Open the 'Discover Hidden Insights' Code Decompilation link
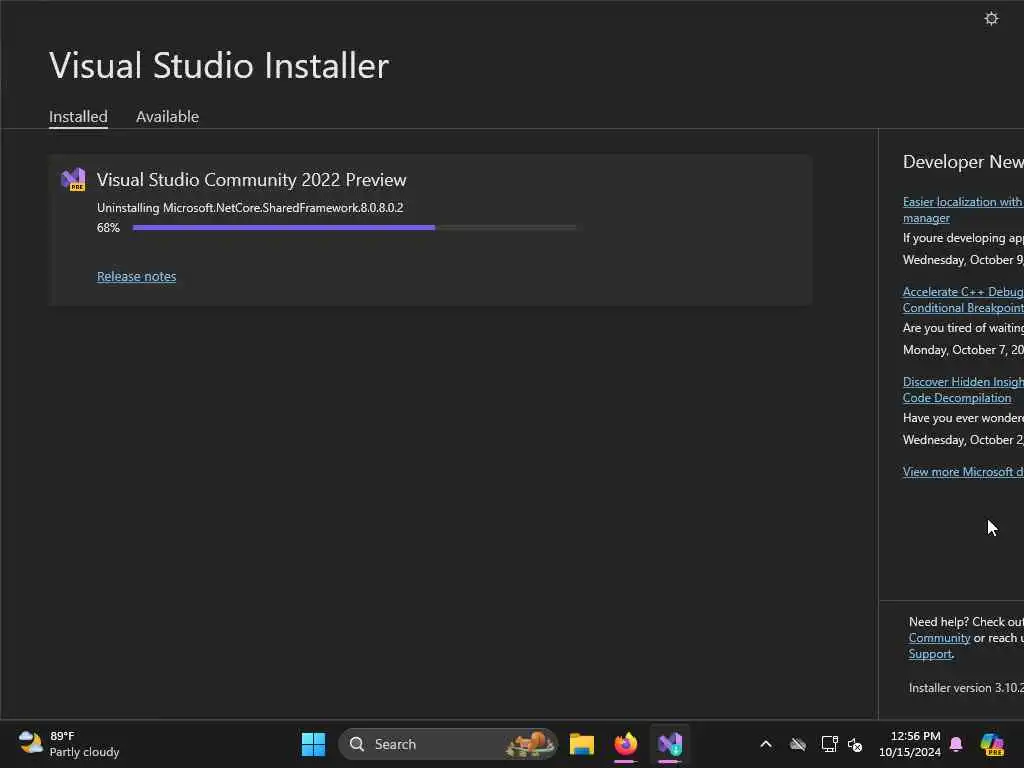Image resolution: width=1024 pixels, height=768 pixels. 963,390
